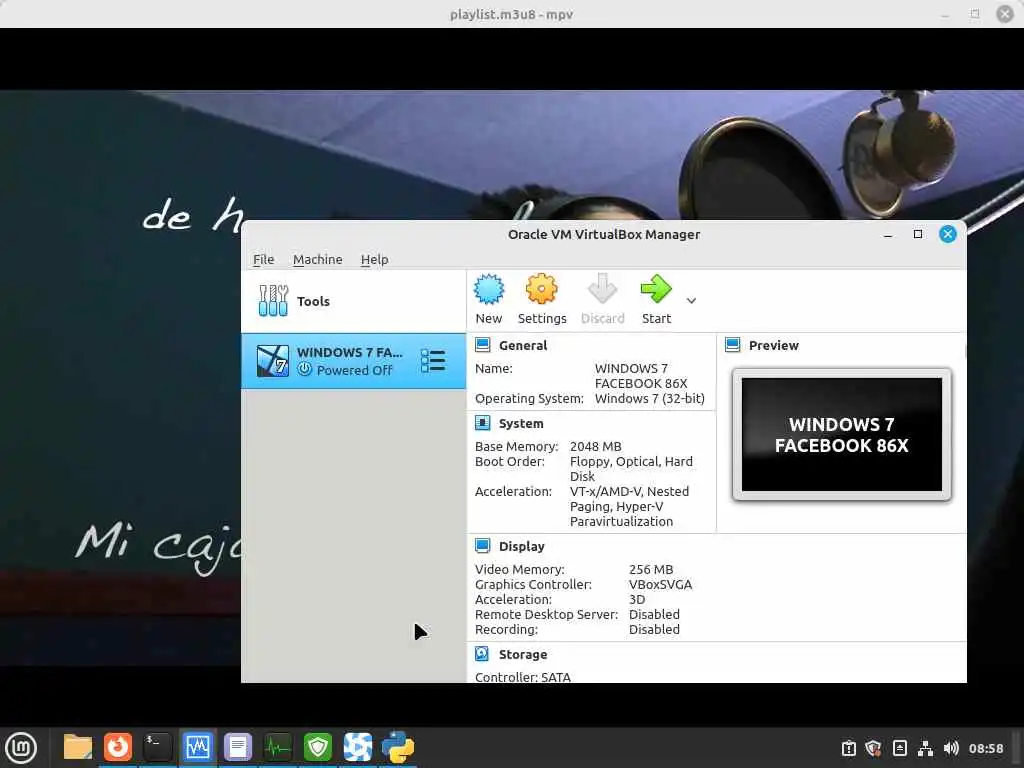Open the blue pinwheel taskbar app
Image resolution: width=1024 pixels, height=768 pixels.
point(358,747)
